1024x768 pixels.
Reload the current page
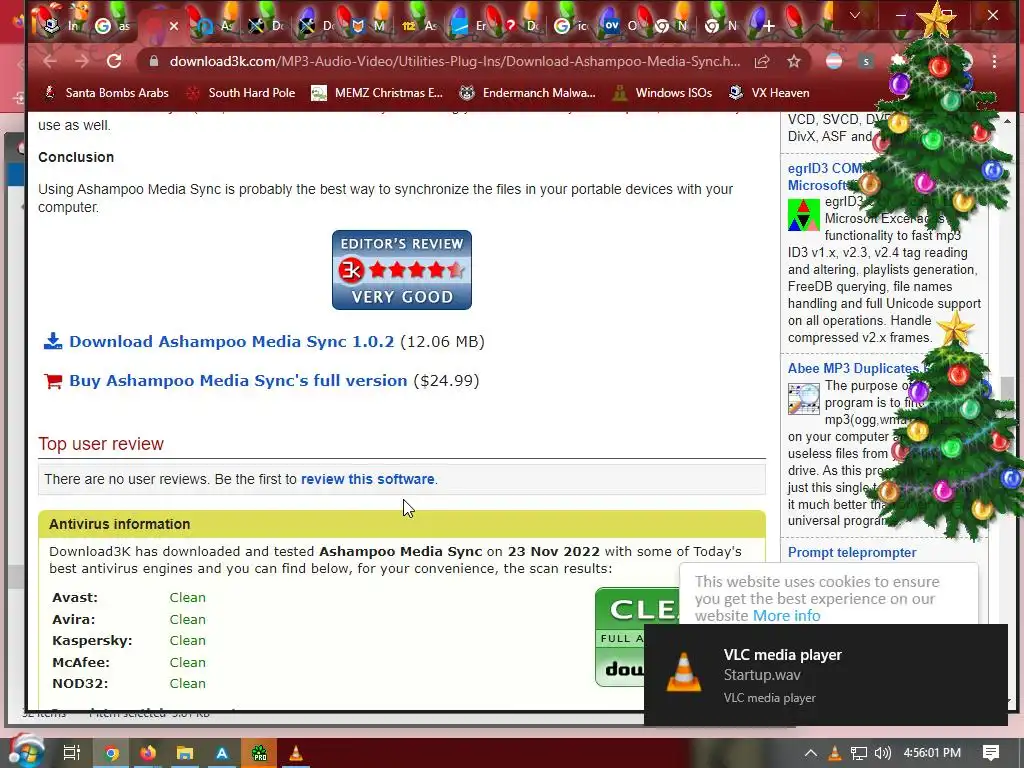tap(114, 61)
